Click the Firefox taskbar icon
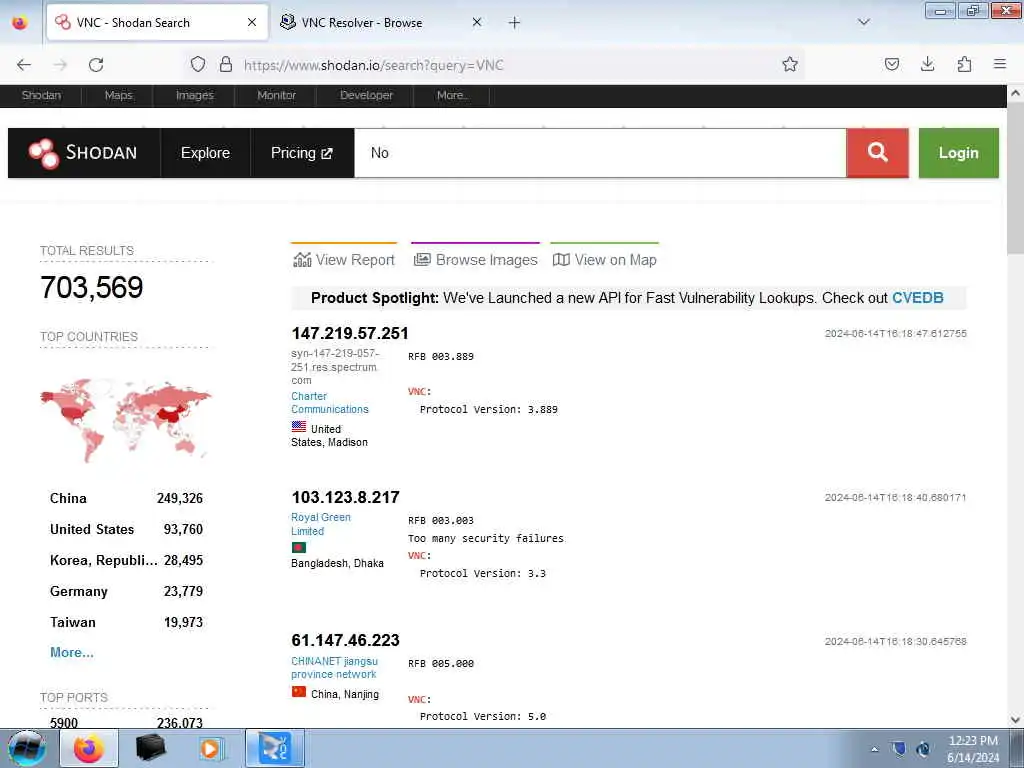Image resolution: width=1024 pixels, height=768 pixels. 89,748
